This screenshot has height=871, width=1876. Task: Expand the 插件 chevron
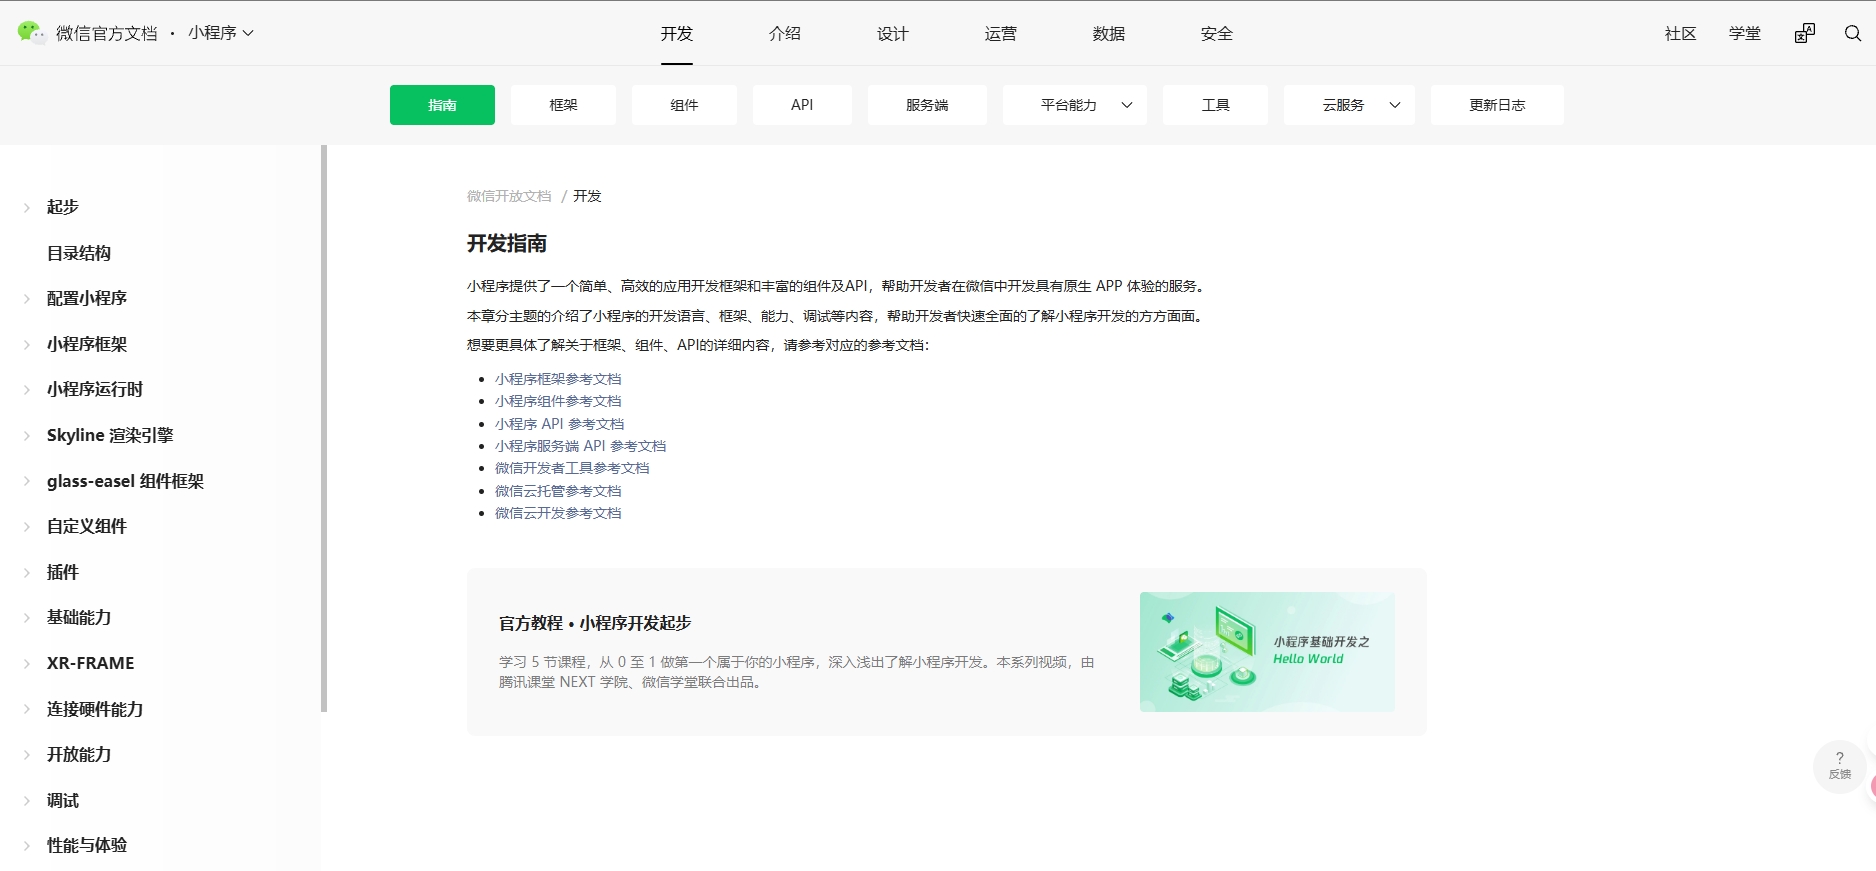click(x=27, y=573)
